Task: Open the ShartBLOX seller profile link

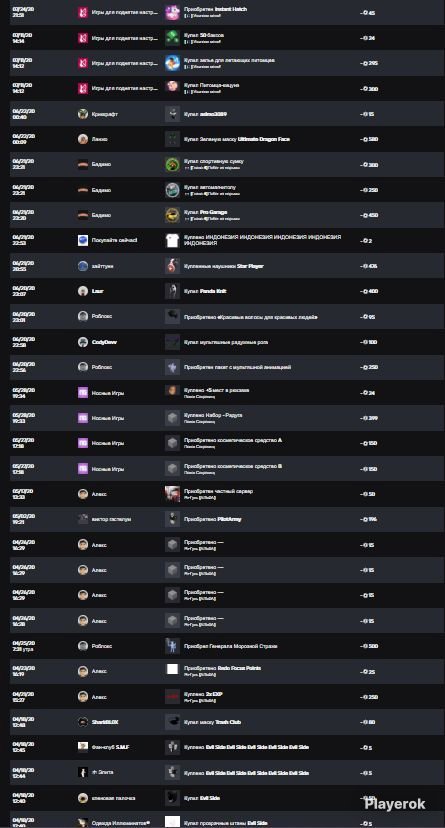Action: point(103,722)
